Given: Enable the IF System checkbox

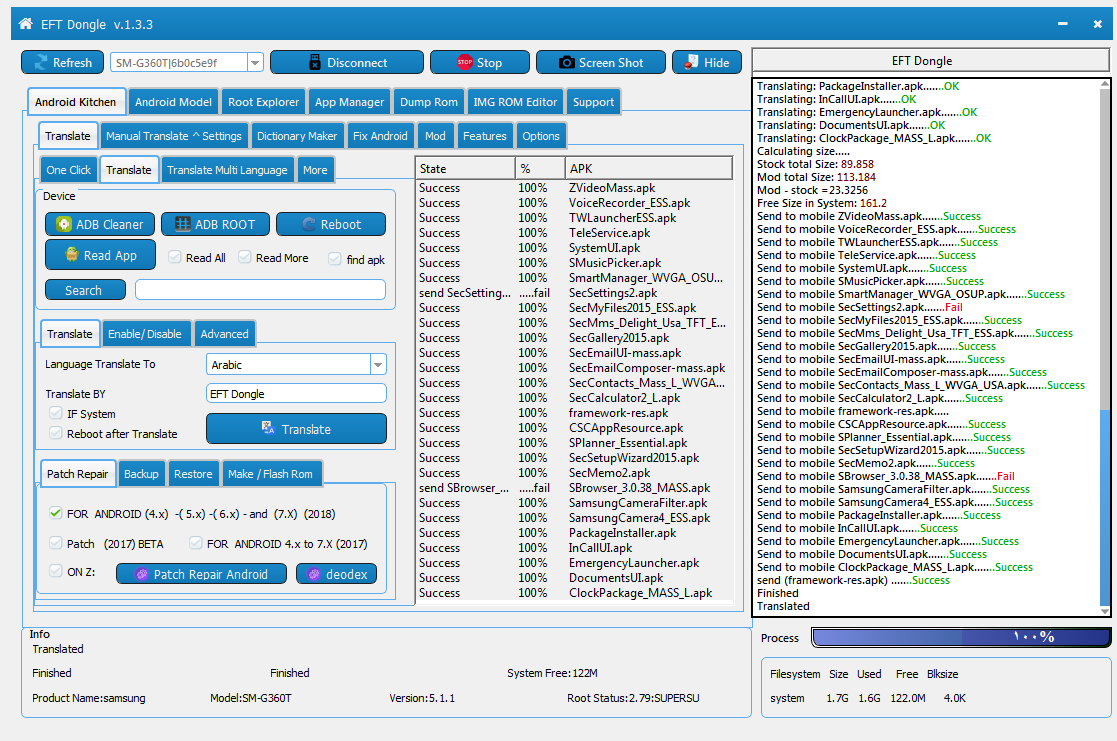Looking at the screenshot, I should click(56, 413).
